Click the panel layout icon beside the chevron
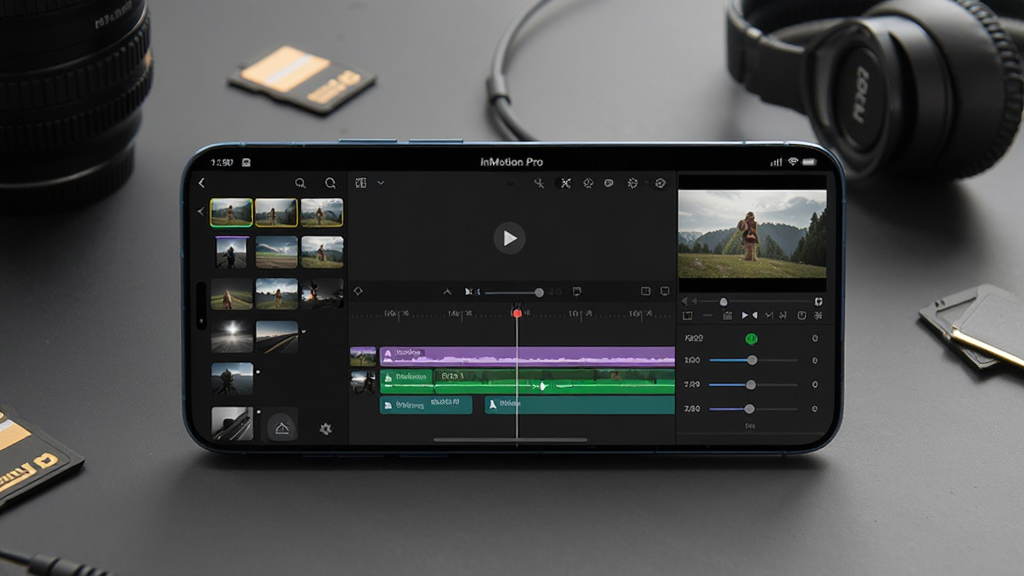This screenshot has width=1024, height=576. click(360, 184)
